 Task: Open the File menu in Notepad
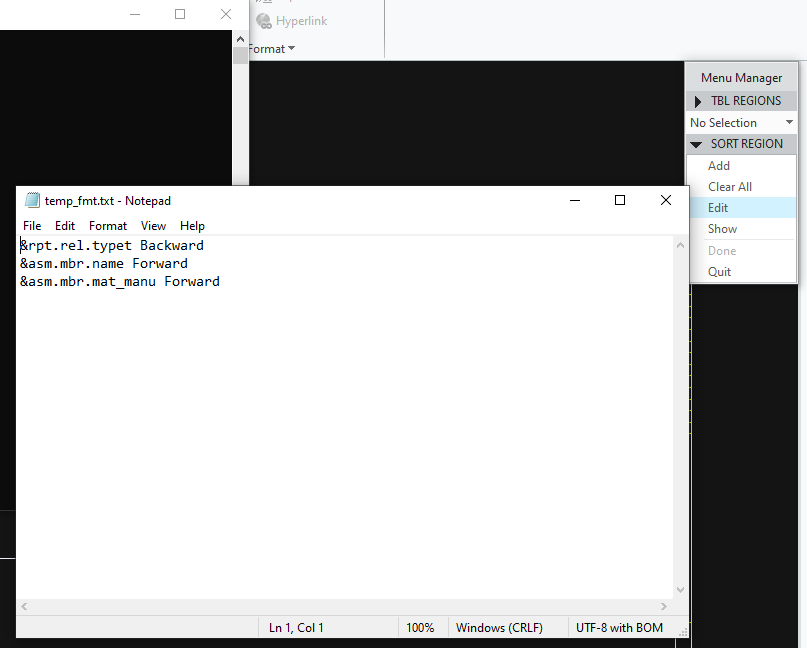click(x=31, y=225)
